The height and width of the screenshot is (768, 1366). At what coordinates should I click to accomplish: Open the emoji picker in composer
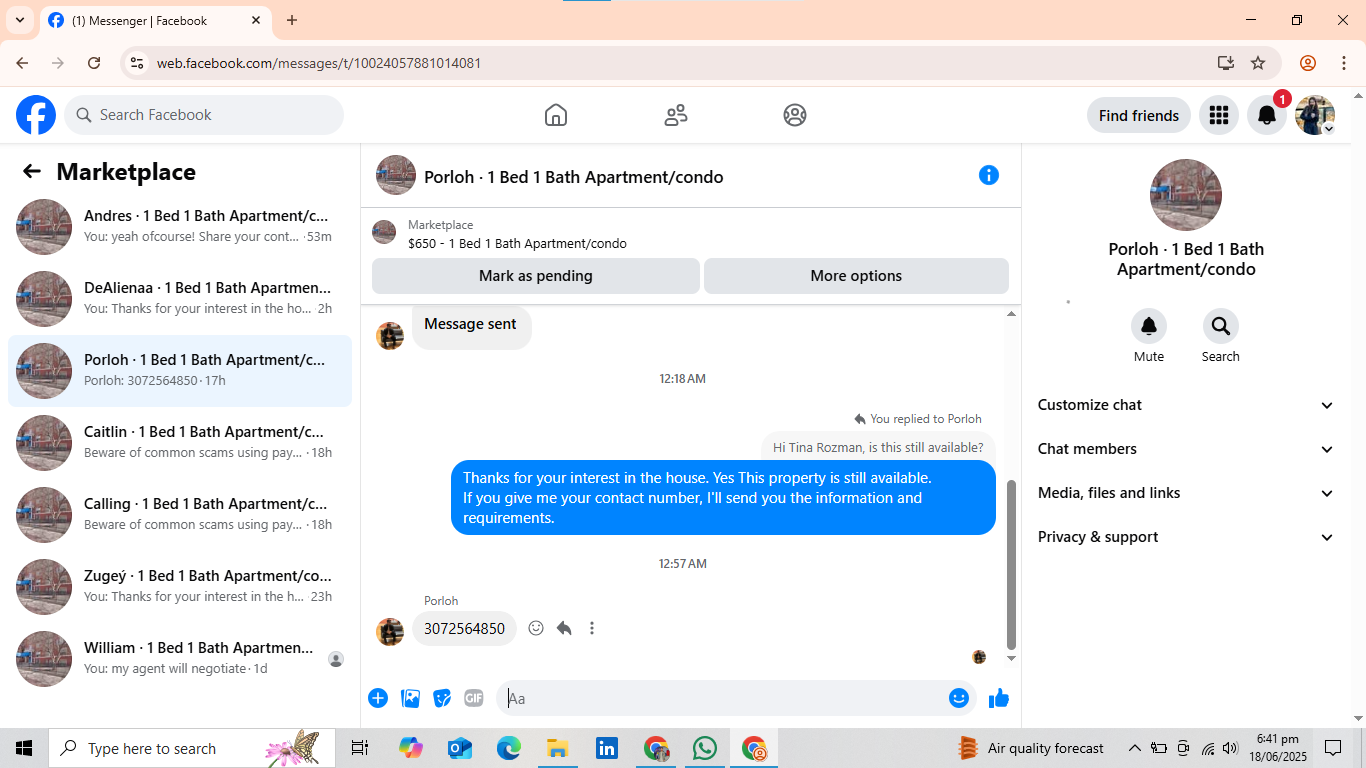tap(959, 698)
